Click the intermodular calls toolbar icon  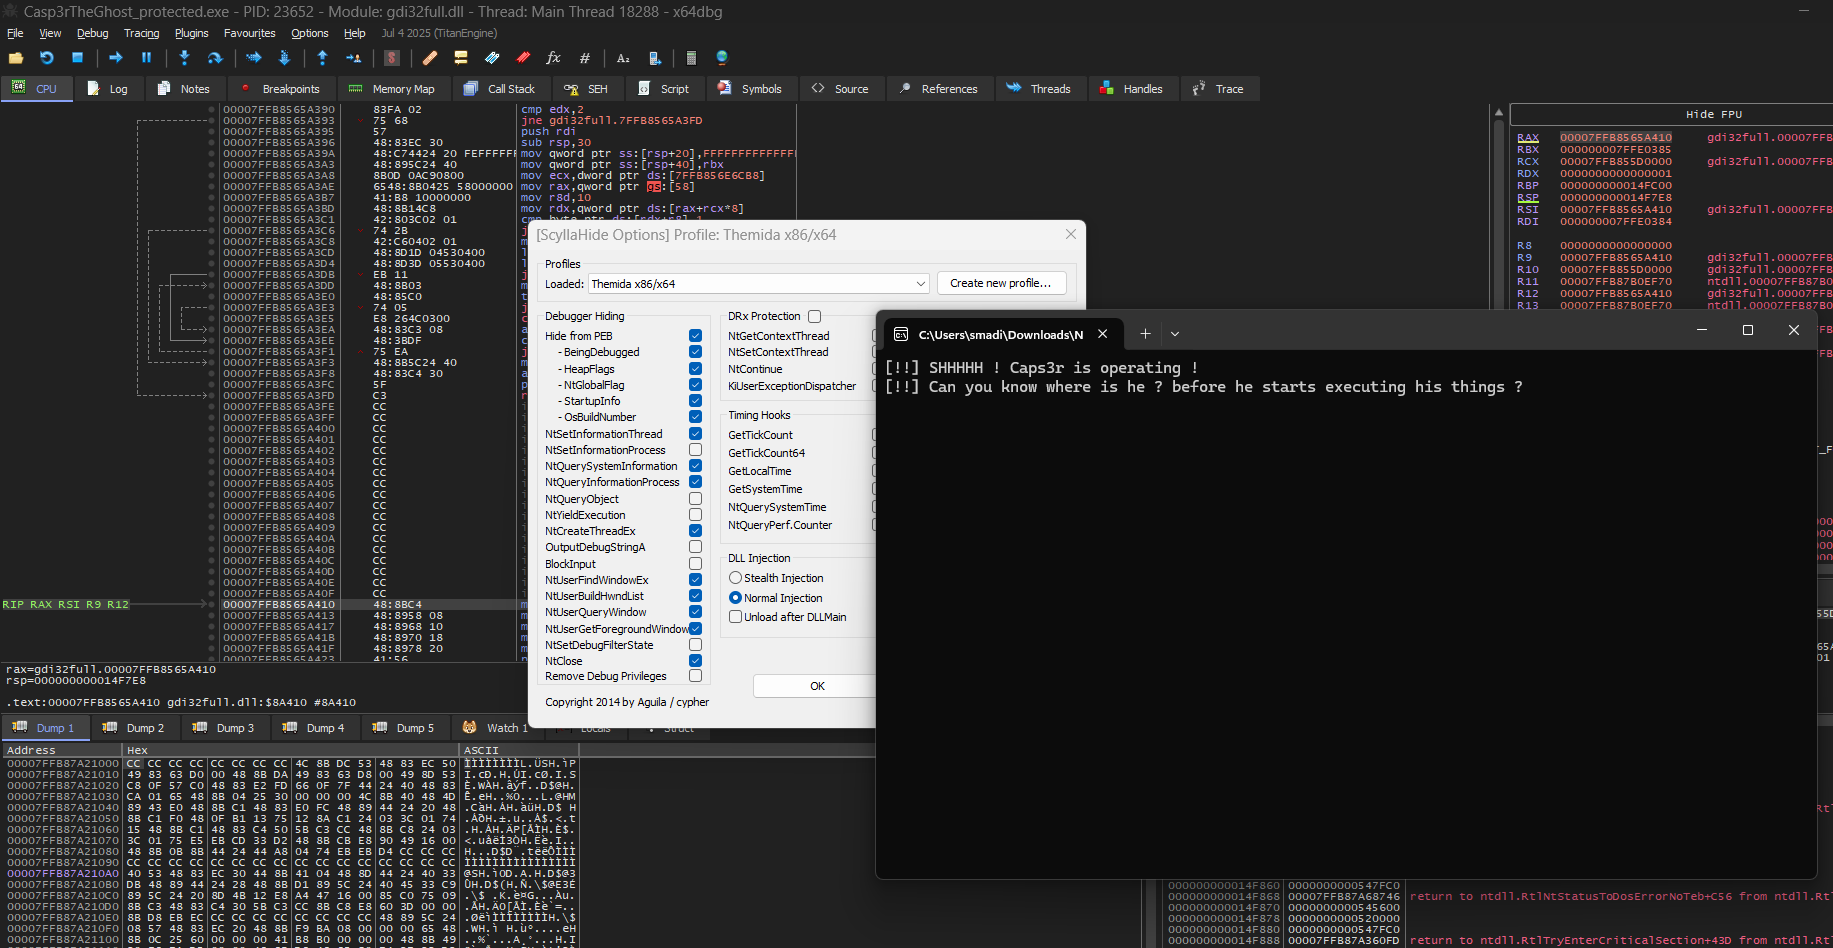click(x=654, y=58)
